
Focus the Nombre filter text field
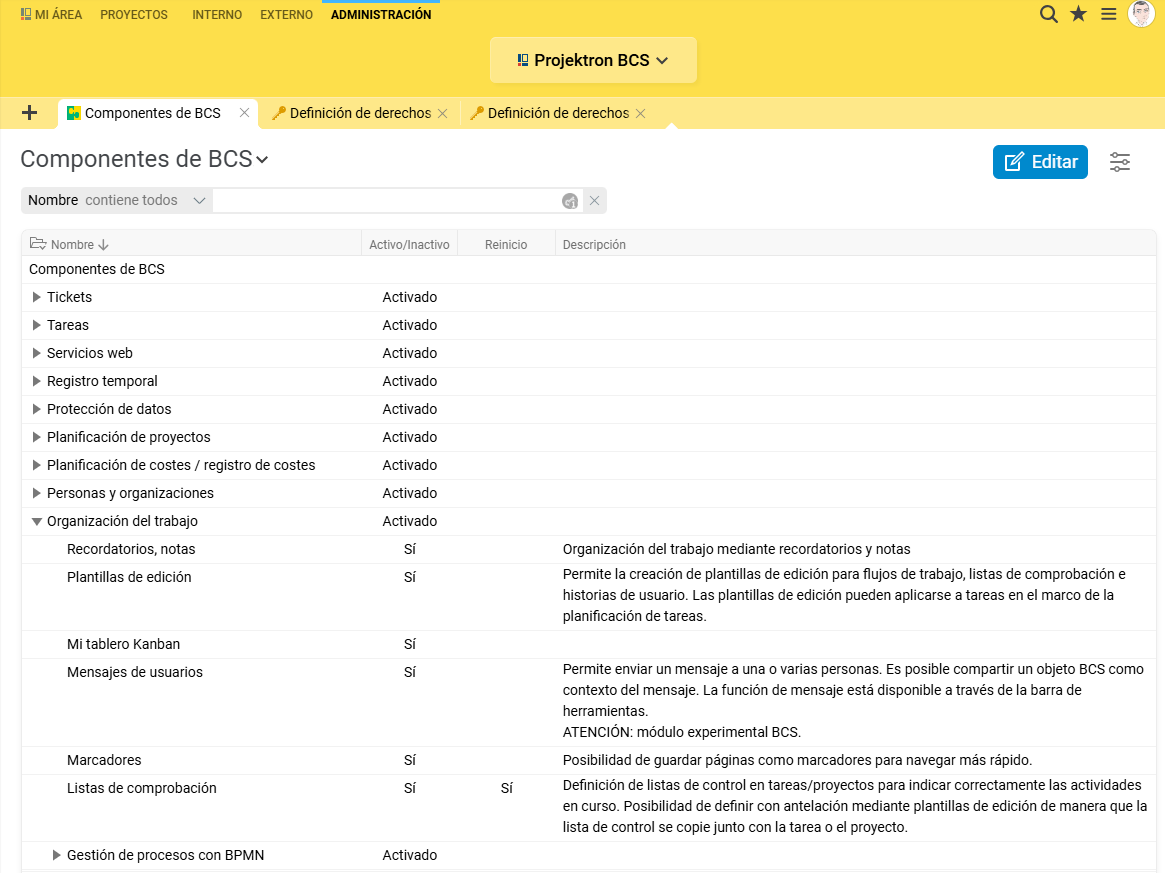tap(386, 201)
